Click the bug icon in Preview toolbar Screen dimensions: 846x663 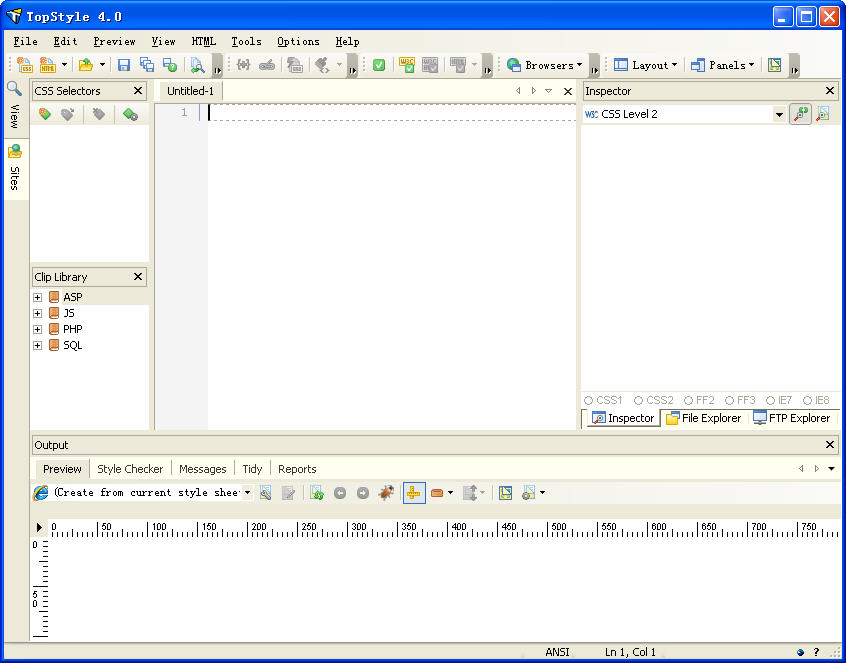point(386,493)
